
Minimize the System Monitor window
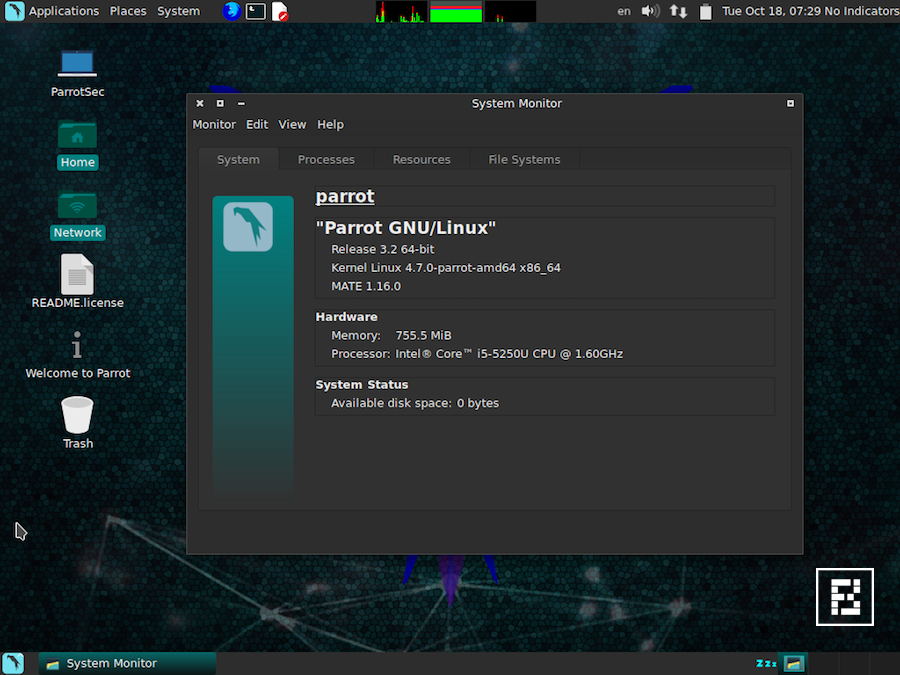[x=241, y=103]
